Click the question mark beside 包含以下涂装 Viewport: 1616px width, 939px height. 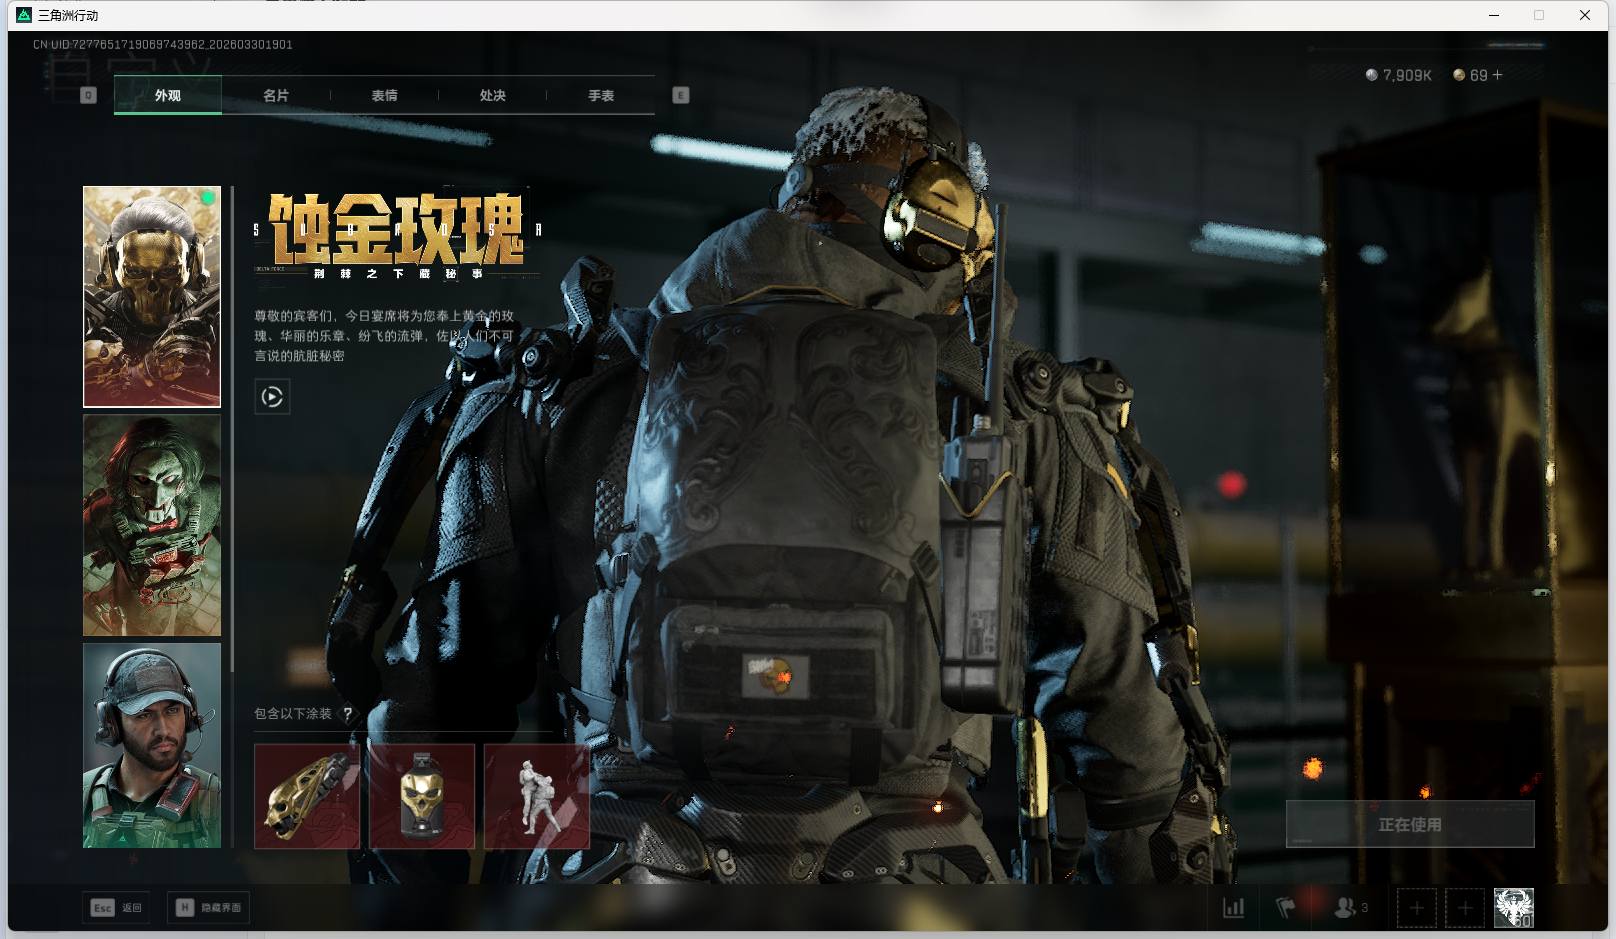tap(347, 714)
